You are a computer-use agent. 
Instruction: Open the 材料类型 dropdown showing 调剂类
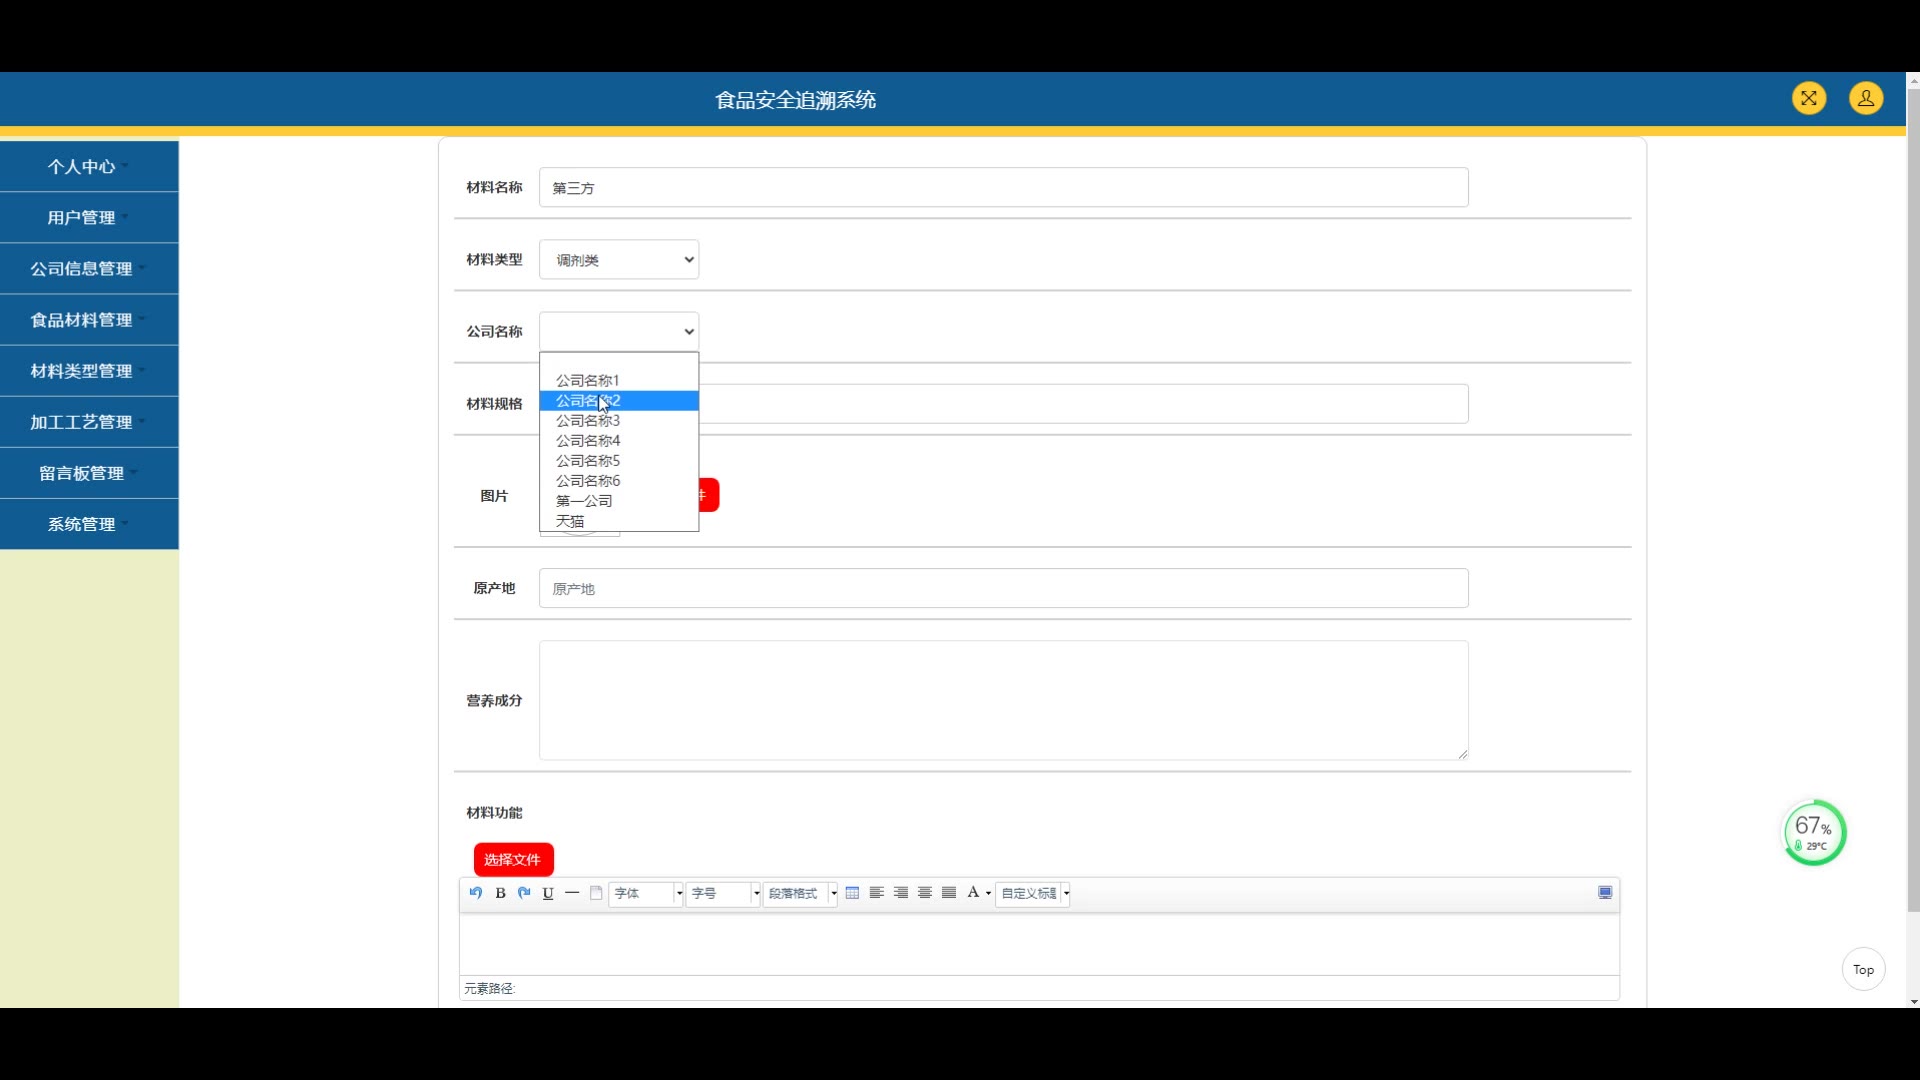pyautogui.click(x=619, y=260)
